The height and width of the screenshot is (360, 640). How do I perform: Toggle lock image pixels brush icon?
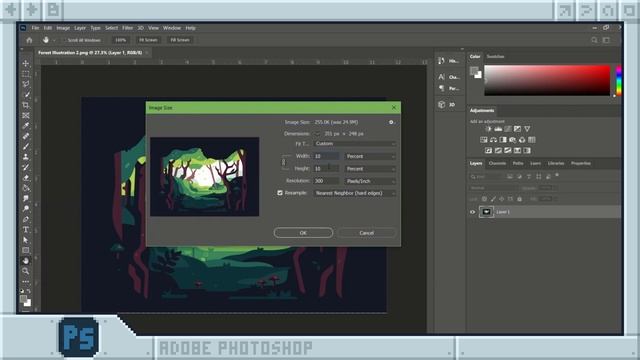(x=493, y=199)
